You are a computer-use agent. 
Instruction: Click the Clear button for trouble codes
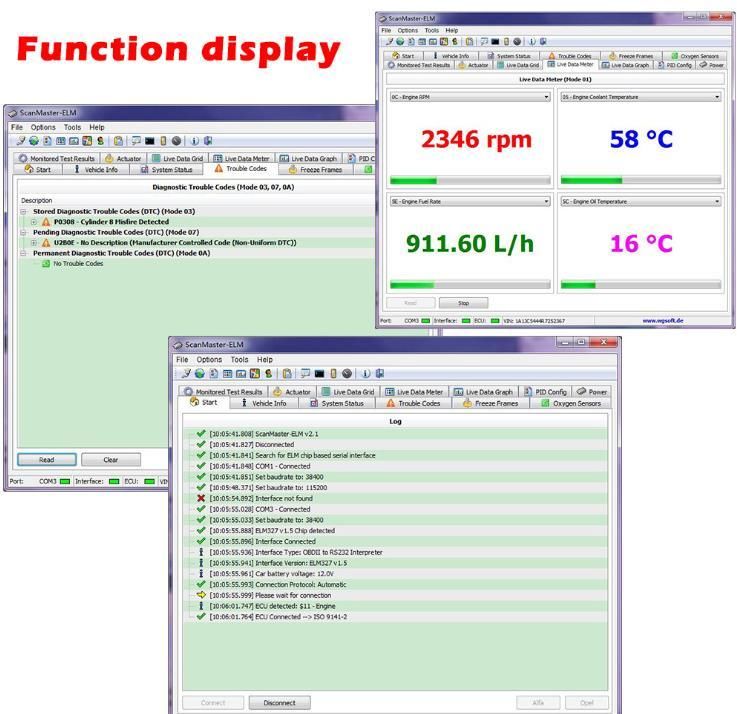coord(112,460)
